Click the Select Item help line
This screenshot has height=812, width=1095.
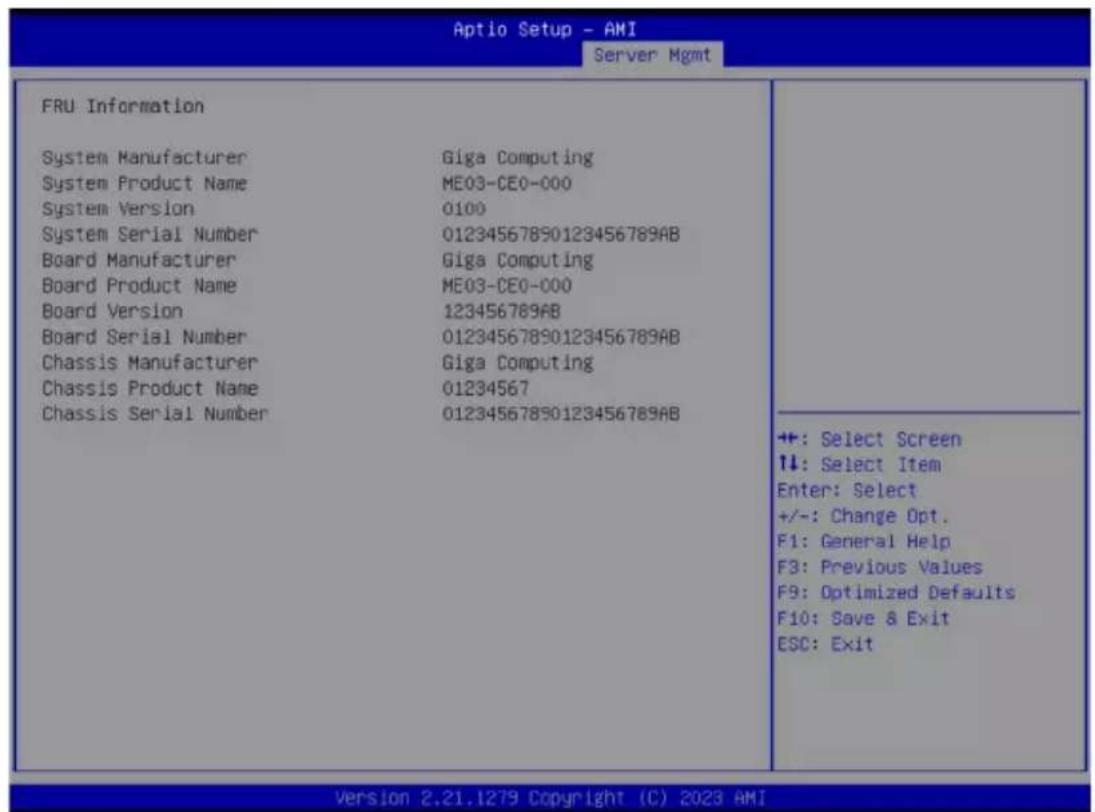[x=859, y=465]
